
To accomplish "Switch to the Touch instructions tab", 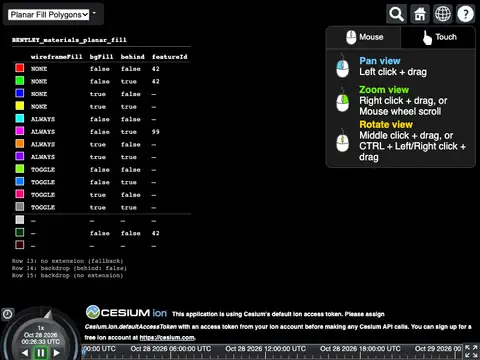I will click(x=438, y=37).
